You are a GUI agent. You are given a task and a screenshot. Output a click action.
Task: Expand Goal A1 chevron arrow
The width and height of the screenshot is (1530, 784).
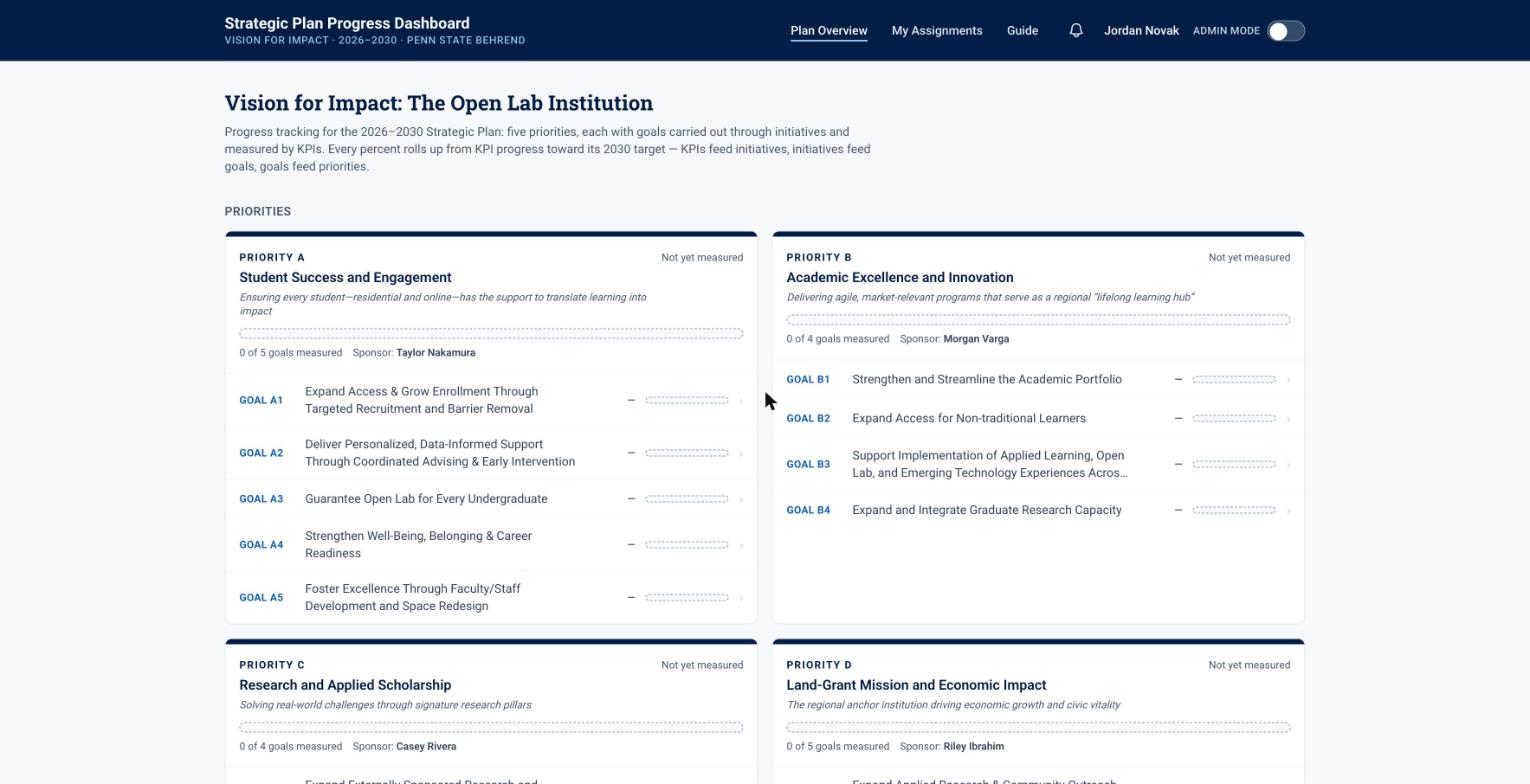pos(741,400)
